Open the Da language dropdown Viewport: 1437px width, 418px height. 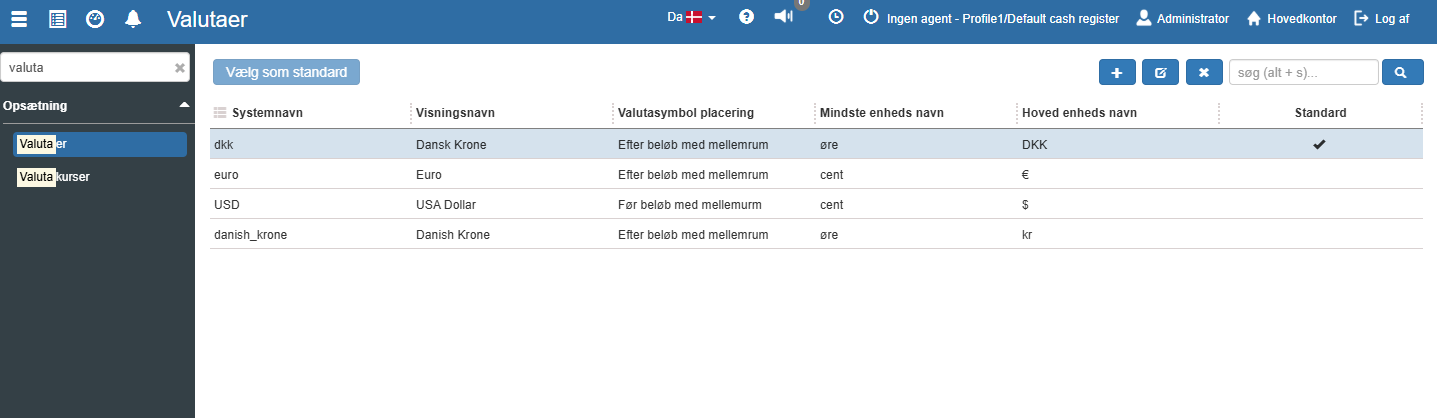pos(691,17)
